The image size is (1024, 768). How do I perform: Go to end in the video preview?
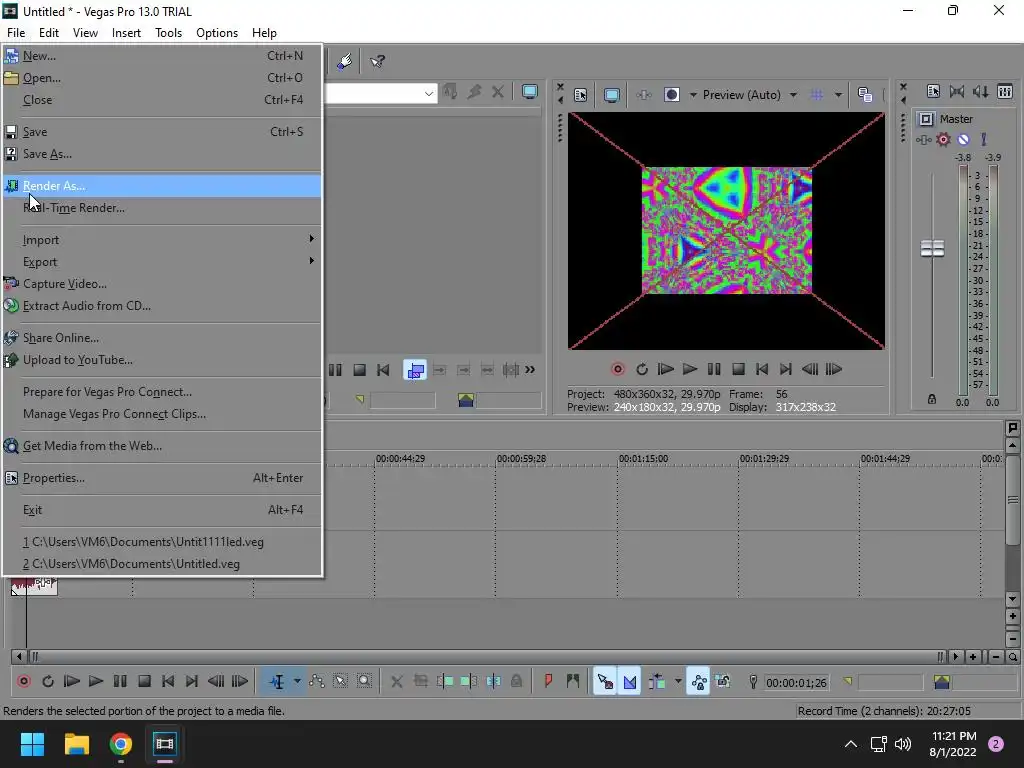click(786, 370)
